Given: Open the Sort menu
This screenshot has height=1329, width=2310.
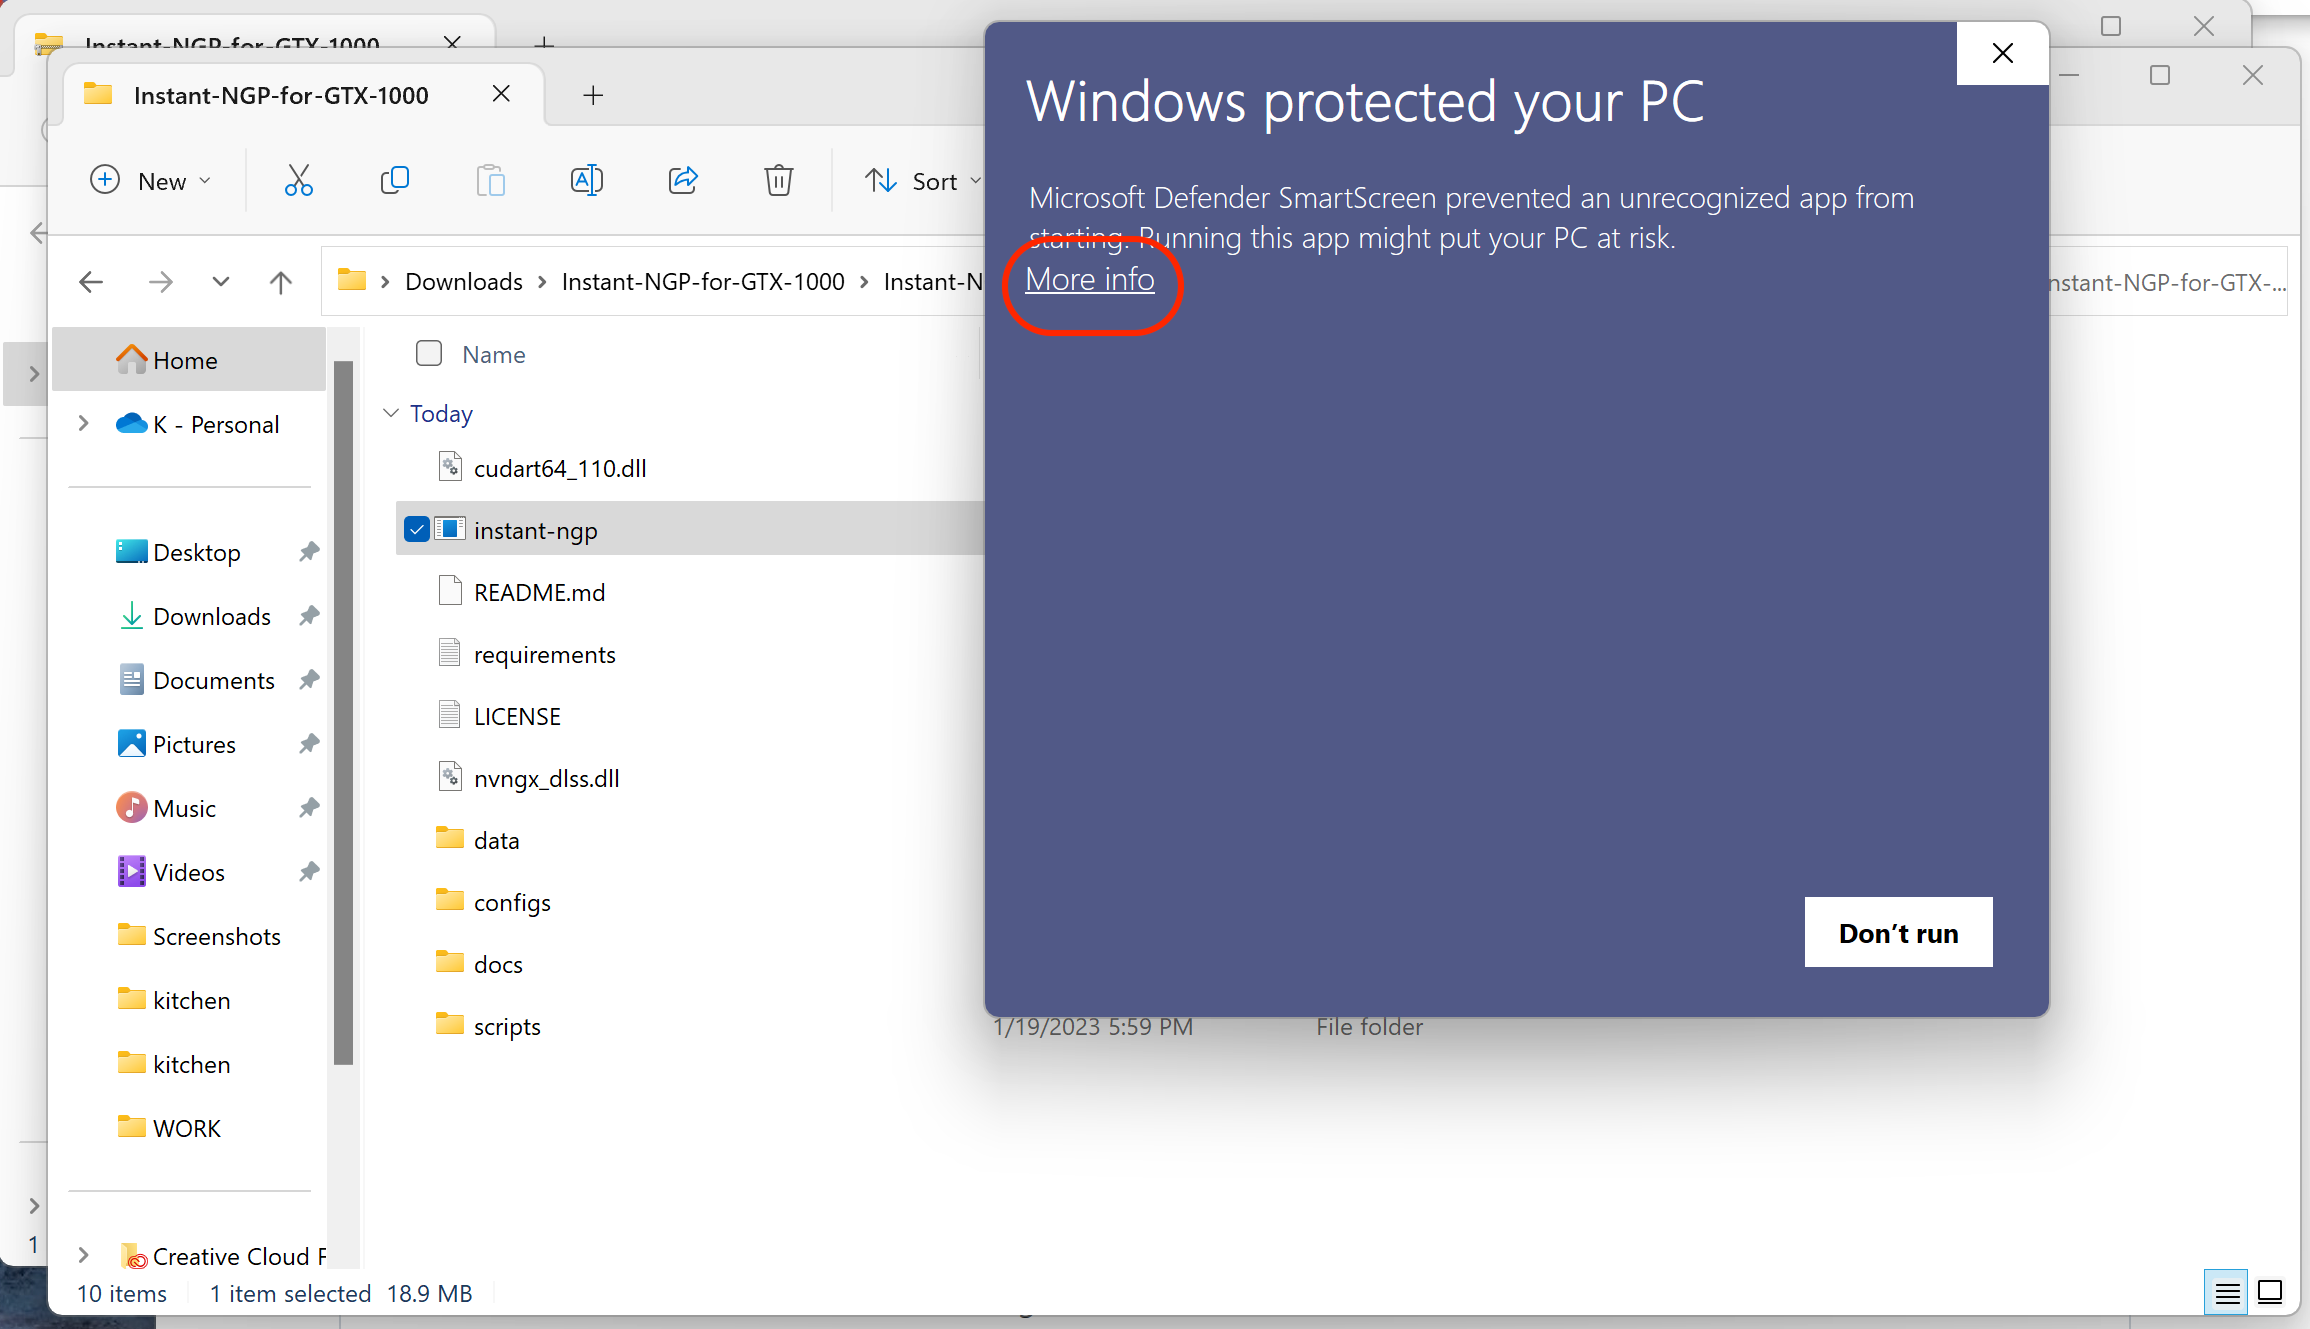Looking at the screenshot, I should [x=922, y=181].
